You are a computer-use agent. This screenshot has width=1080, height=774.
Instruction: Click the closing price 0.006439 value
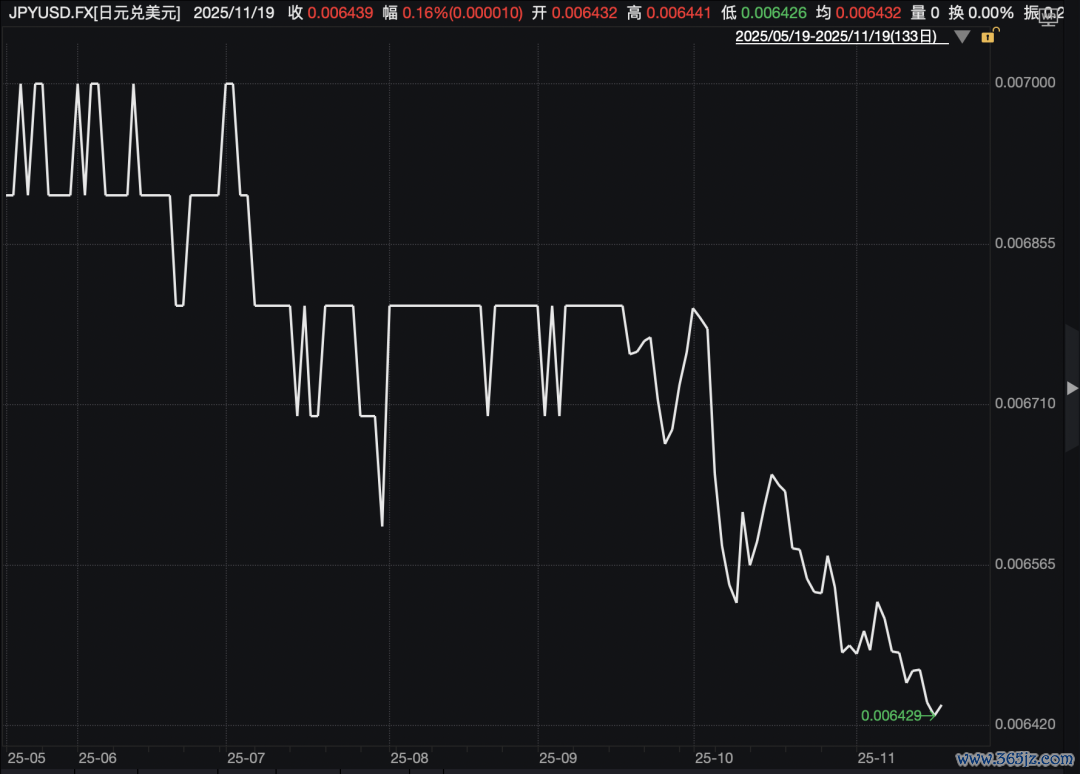338,13
